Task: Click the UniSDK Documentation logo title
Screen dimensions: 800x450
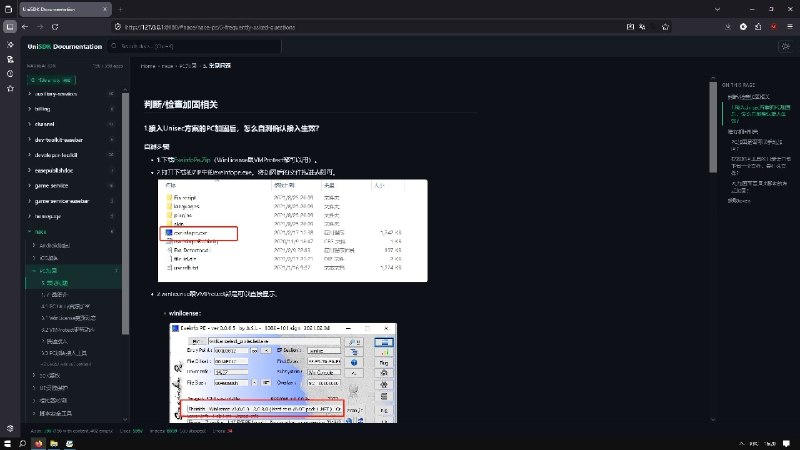Action: (x=65, y=46)
